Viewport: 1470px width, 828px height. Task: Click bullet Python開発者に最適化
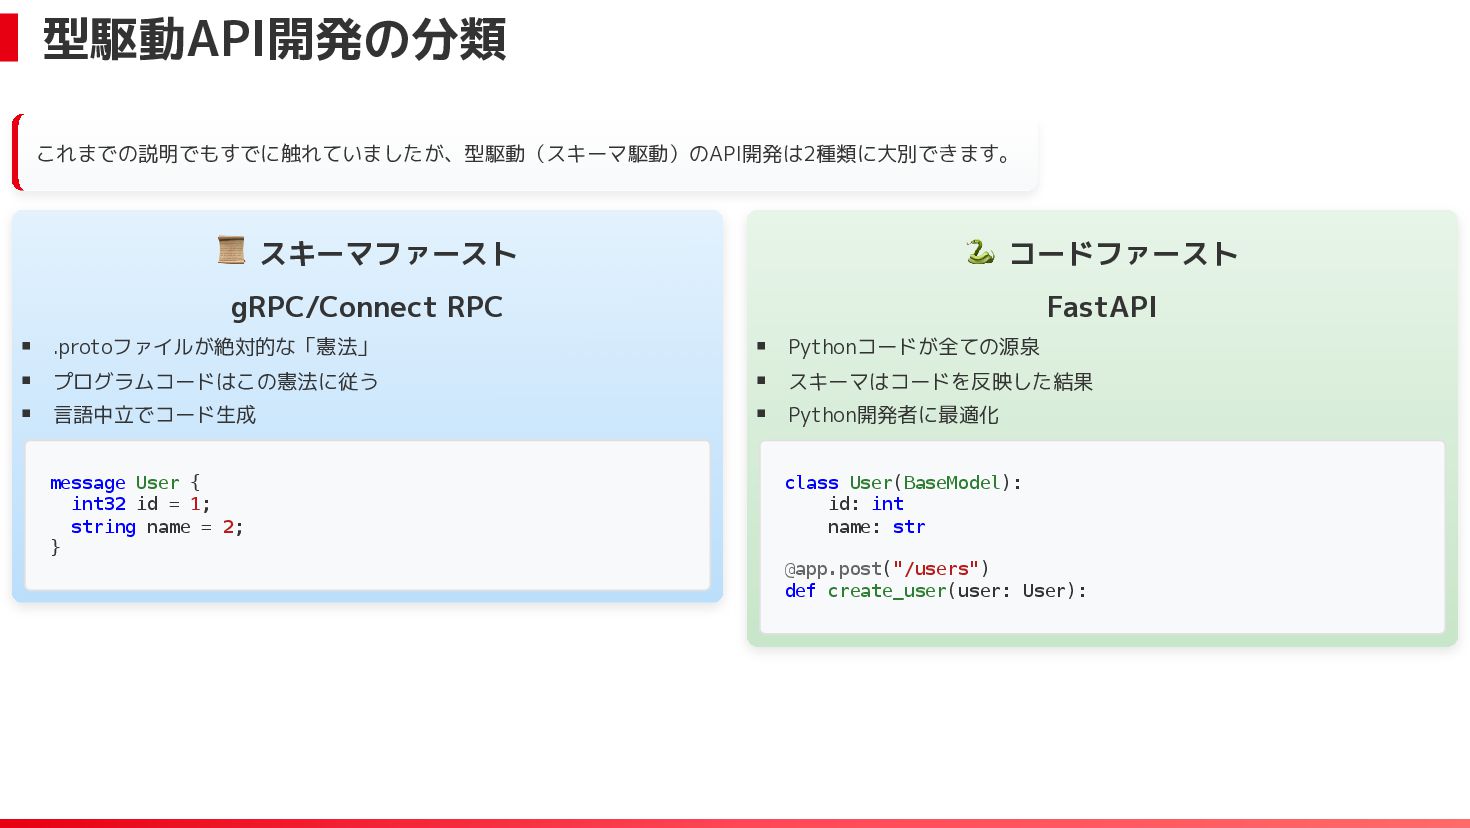pos(893,415)
